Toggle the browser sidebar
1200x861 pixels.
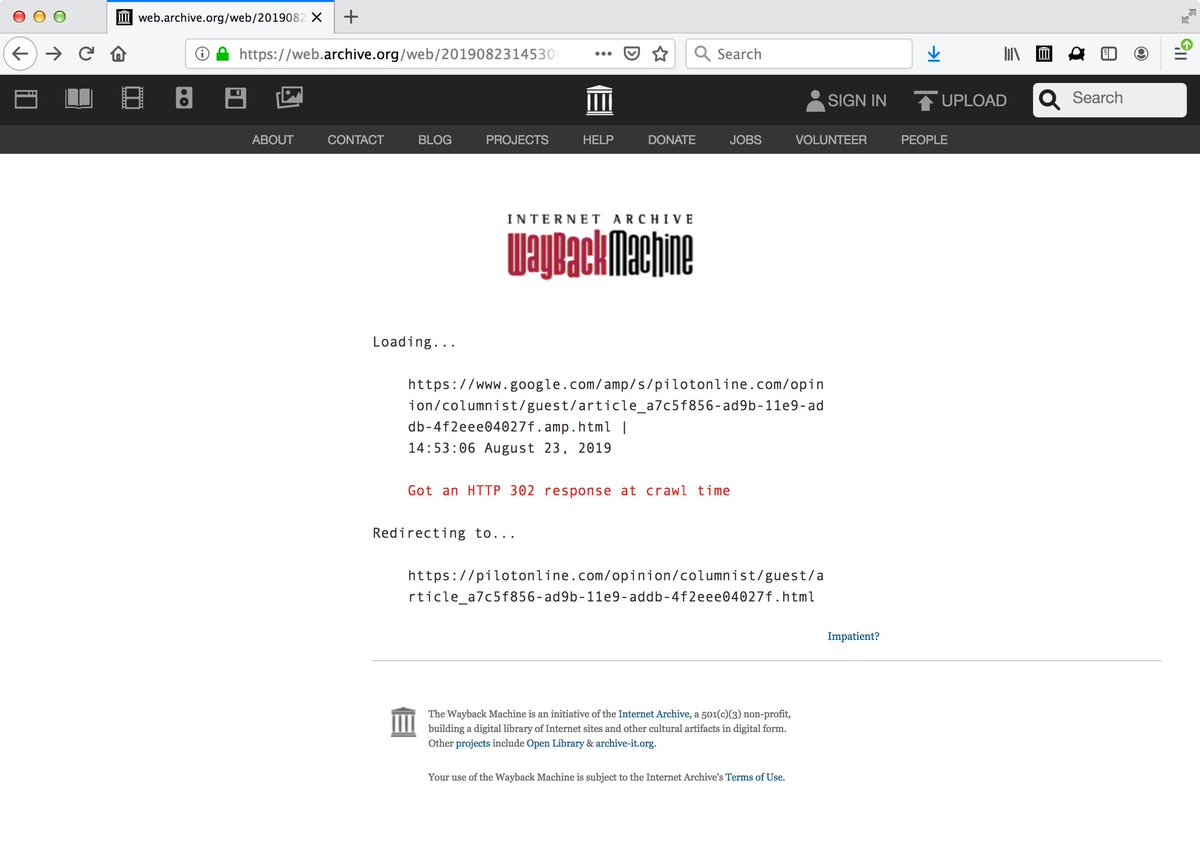pyautogui.click(x=1109, y=54)
